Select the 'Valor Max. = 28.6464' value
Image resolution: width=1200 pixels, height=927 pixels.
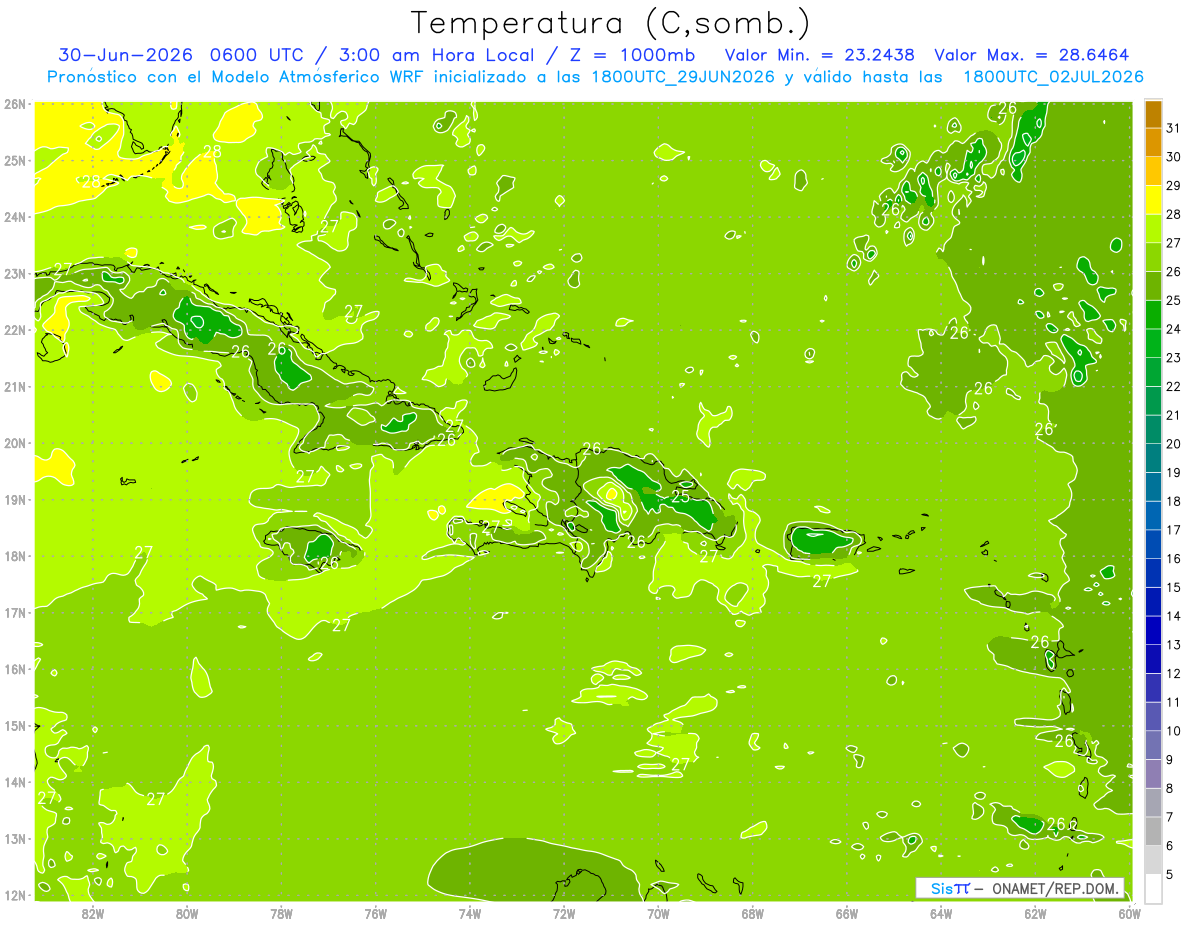pyautogui.click(x=1032, y=55)
